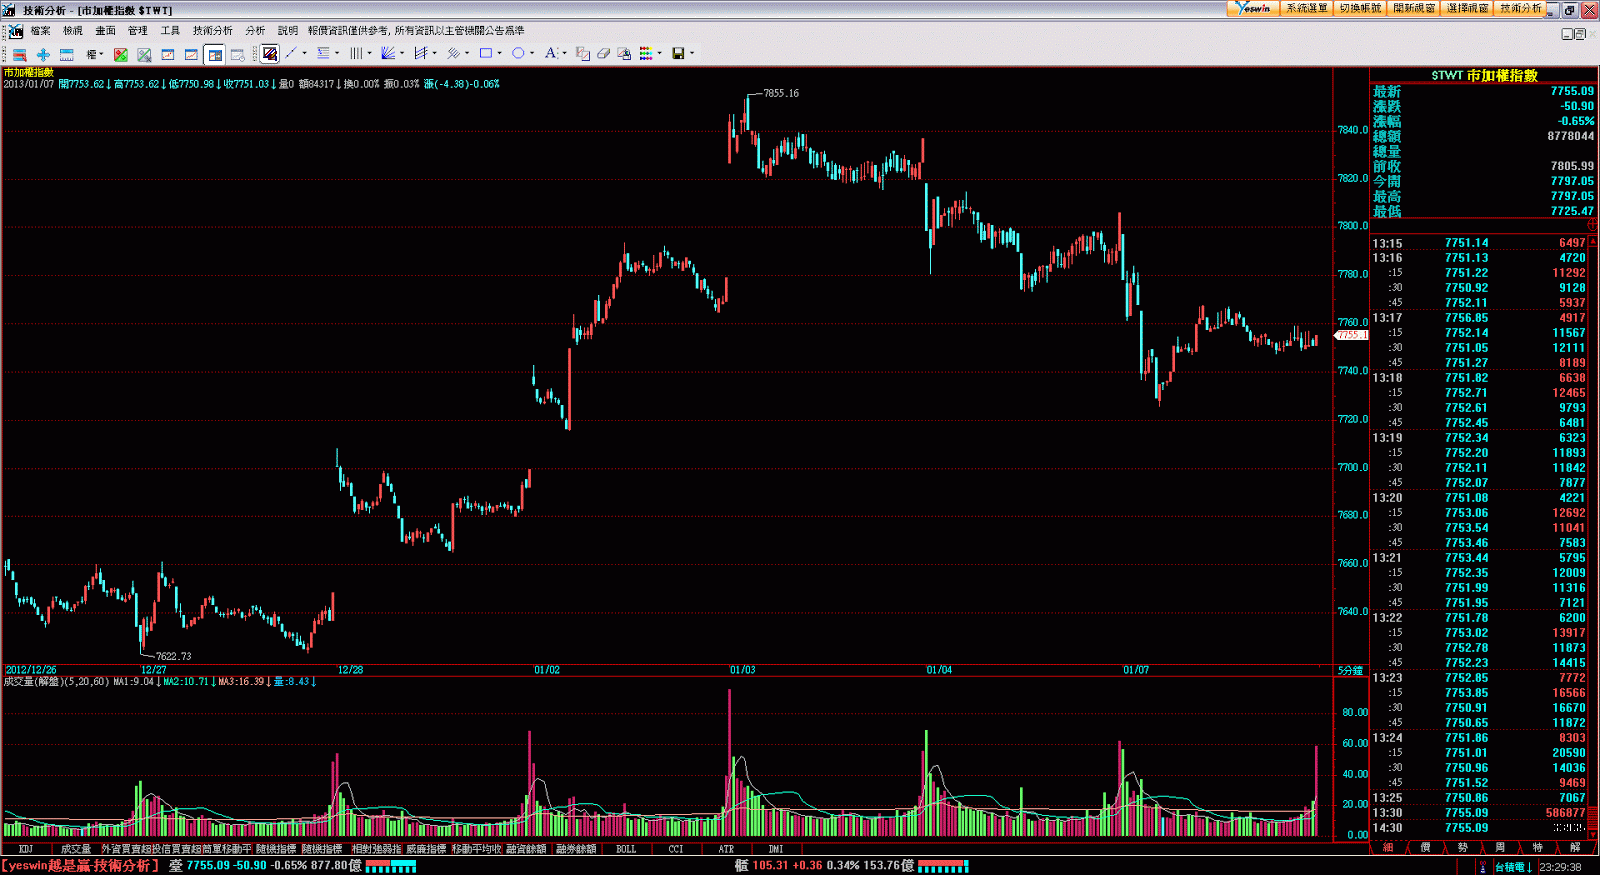Switch to the 移動平均收 indicator tab

click(x=476, y=849)
